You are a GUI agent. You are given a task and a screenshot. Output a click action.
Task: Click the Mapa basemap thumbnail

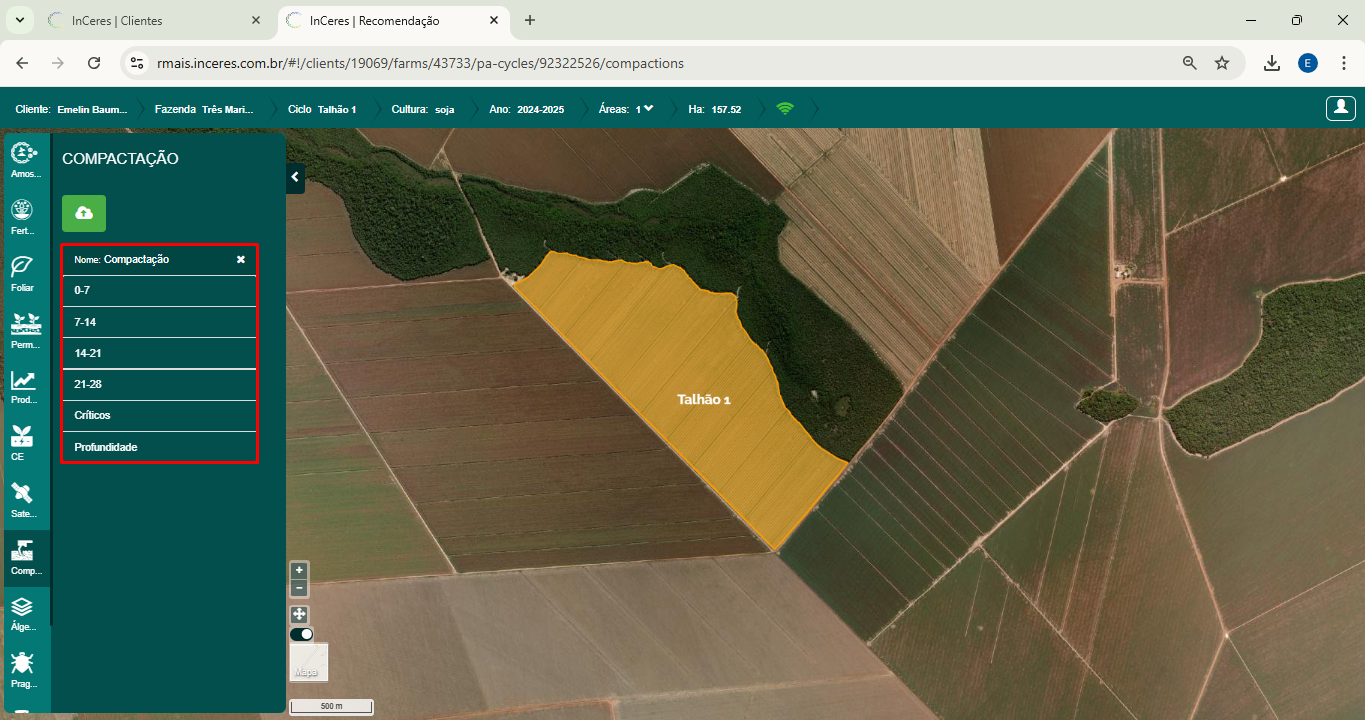[309, 662]
